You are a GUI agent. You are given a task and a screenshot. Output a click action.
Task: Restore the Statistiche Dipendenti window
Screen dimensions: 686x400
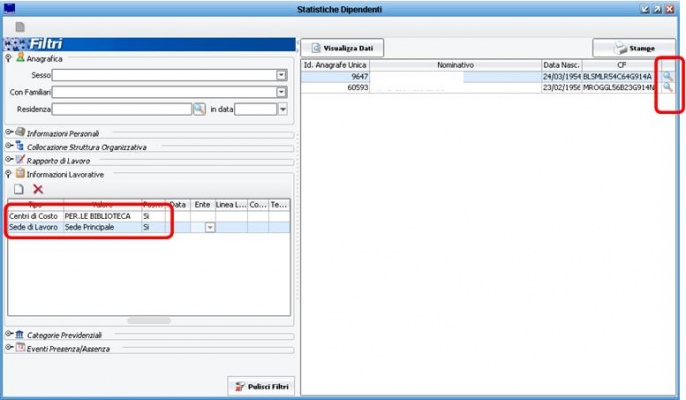[x=657, y=9]
